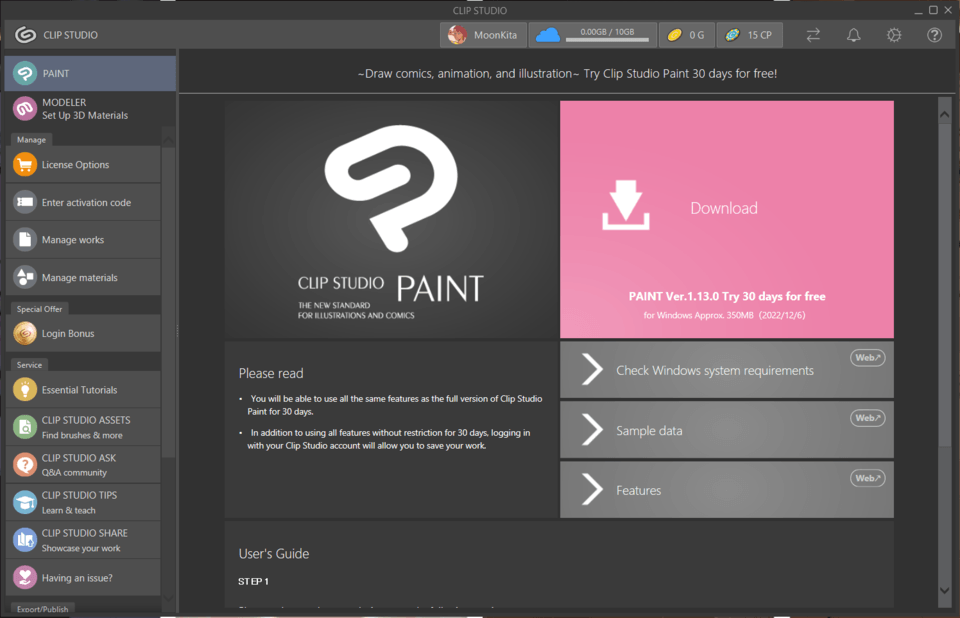
Task: Click 'Find brushes & more' subtitle
Action: (x=82, y=435)
